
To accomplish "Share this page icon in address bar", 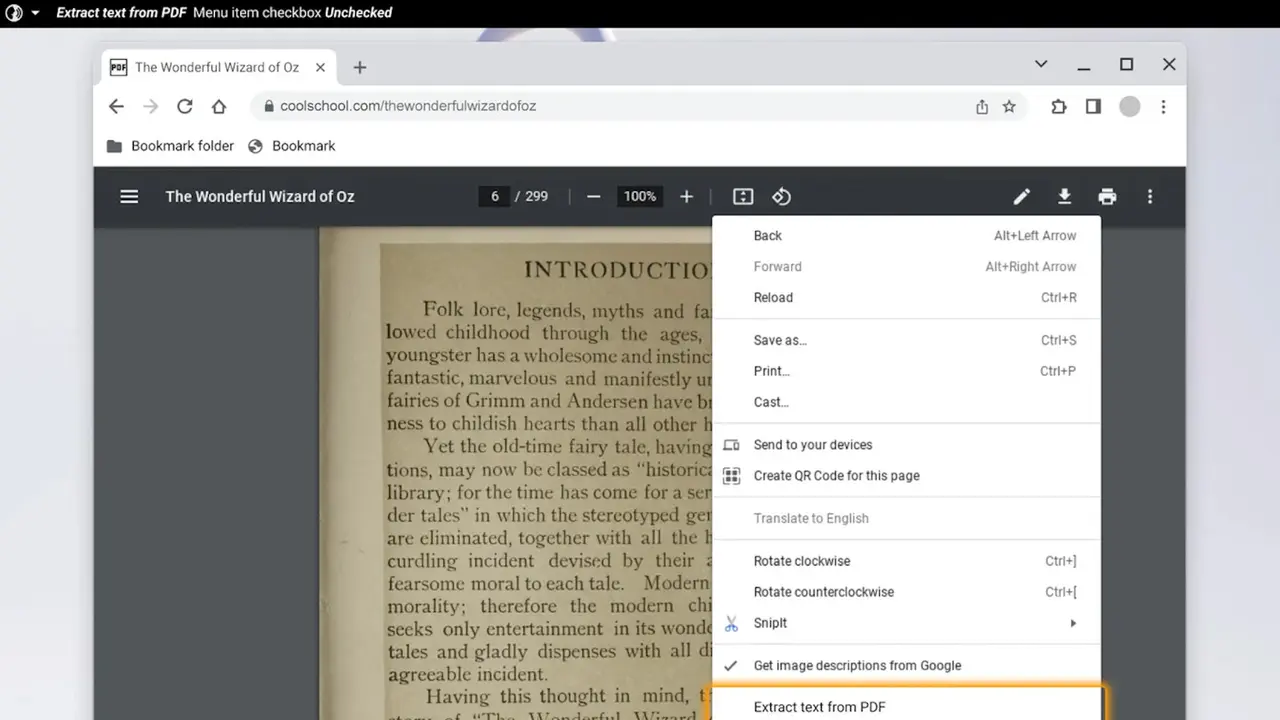I will (x=982, y=106).
